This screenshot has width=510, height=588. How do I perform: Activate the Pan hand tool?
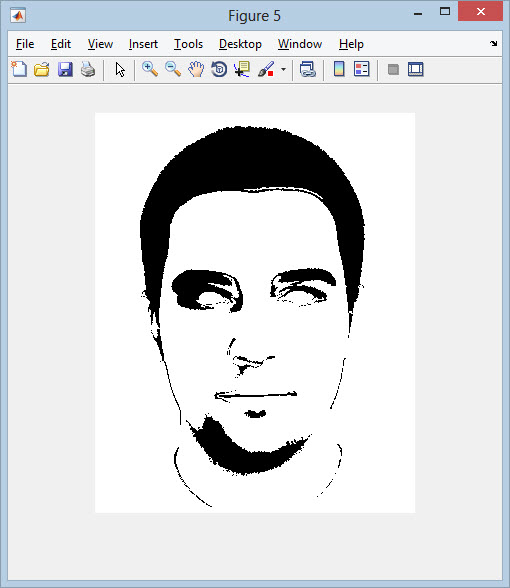click(x=196, y=69)
